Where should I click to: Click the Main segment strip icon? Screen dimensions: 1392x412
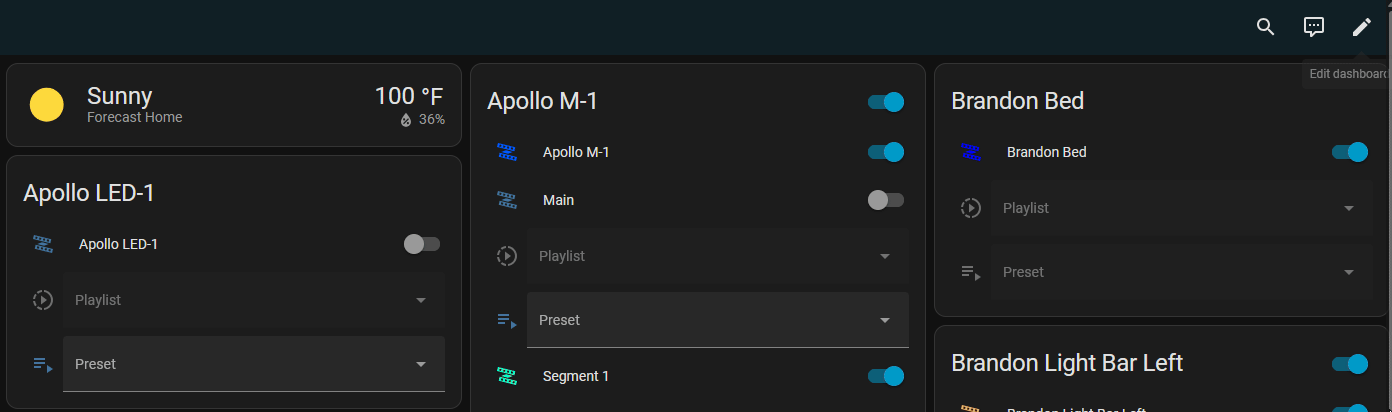507,200
